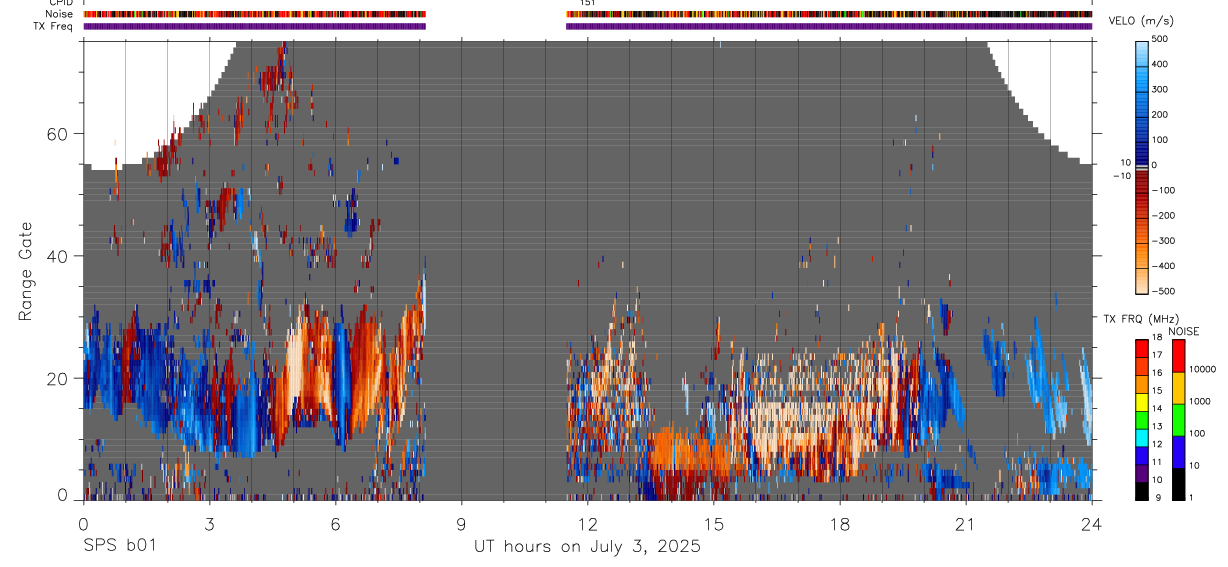Click the UT hours on July 3, 2025 title
This screenshot has width=1228, height=567.
(587, 547)
